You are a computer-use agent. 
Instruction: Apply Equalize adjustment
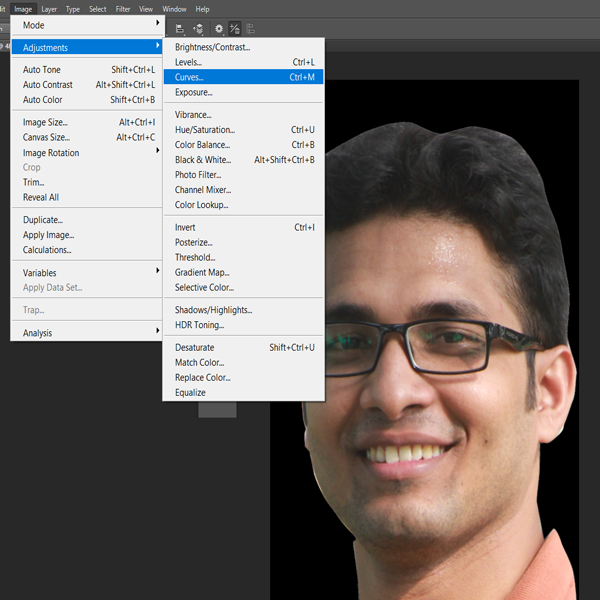(244, 393)
